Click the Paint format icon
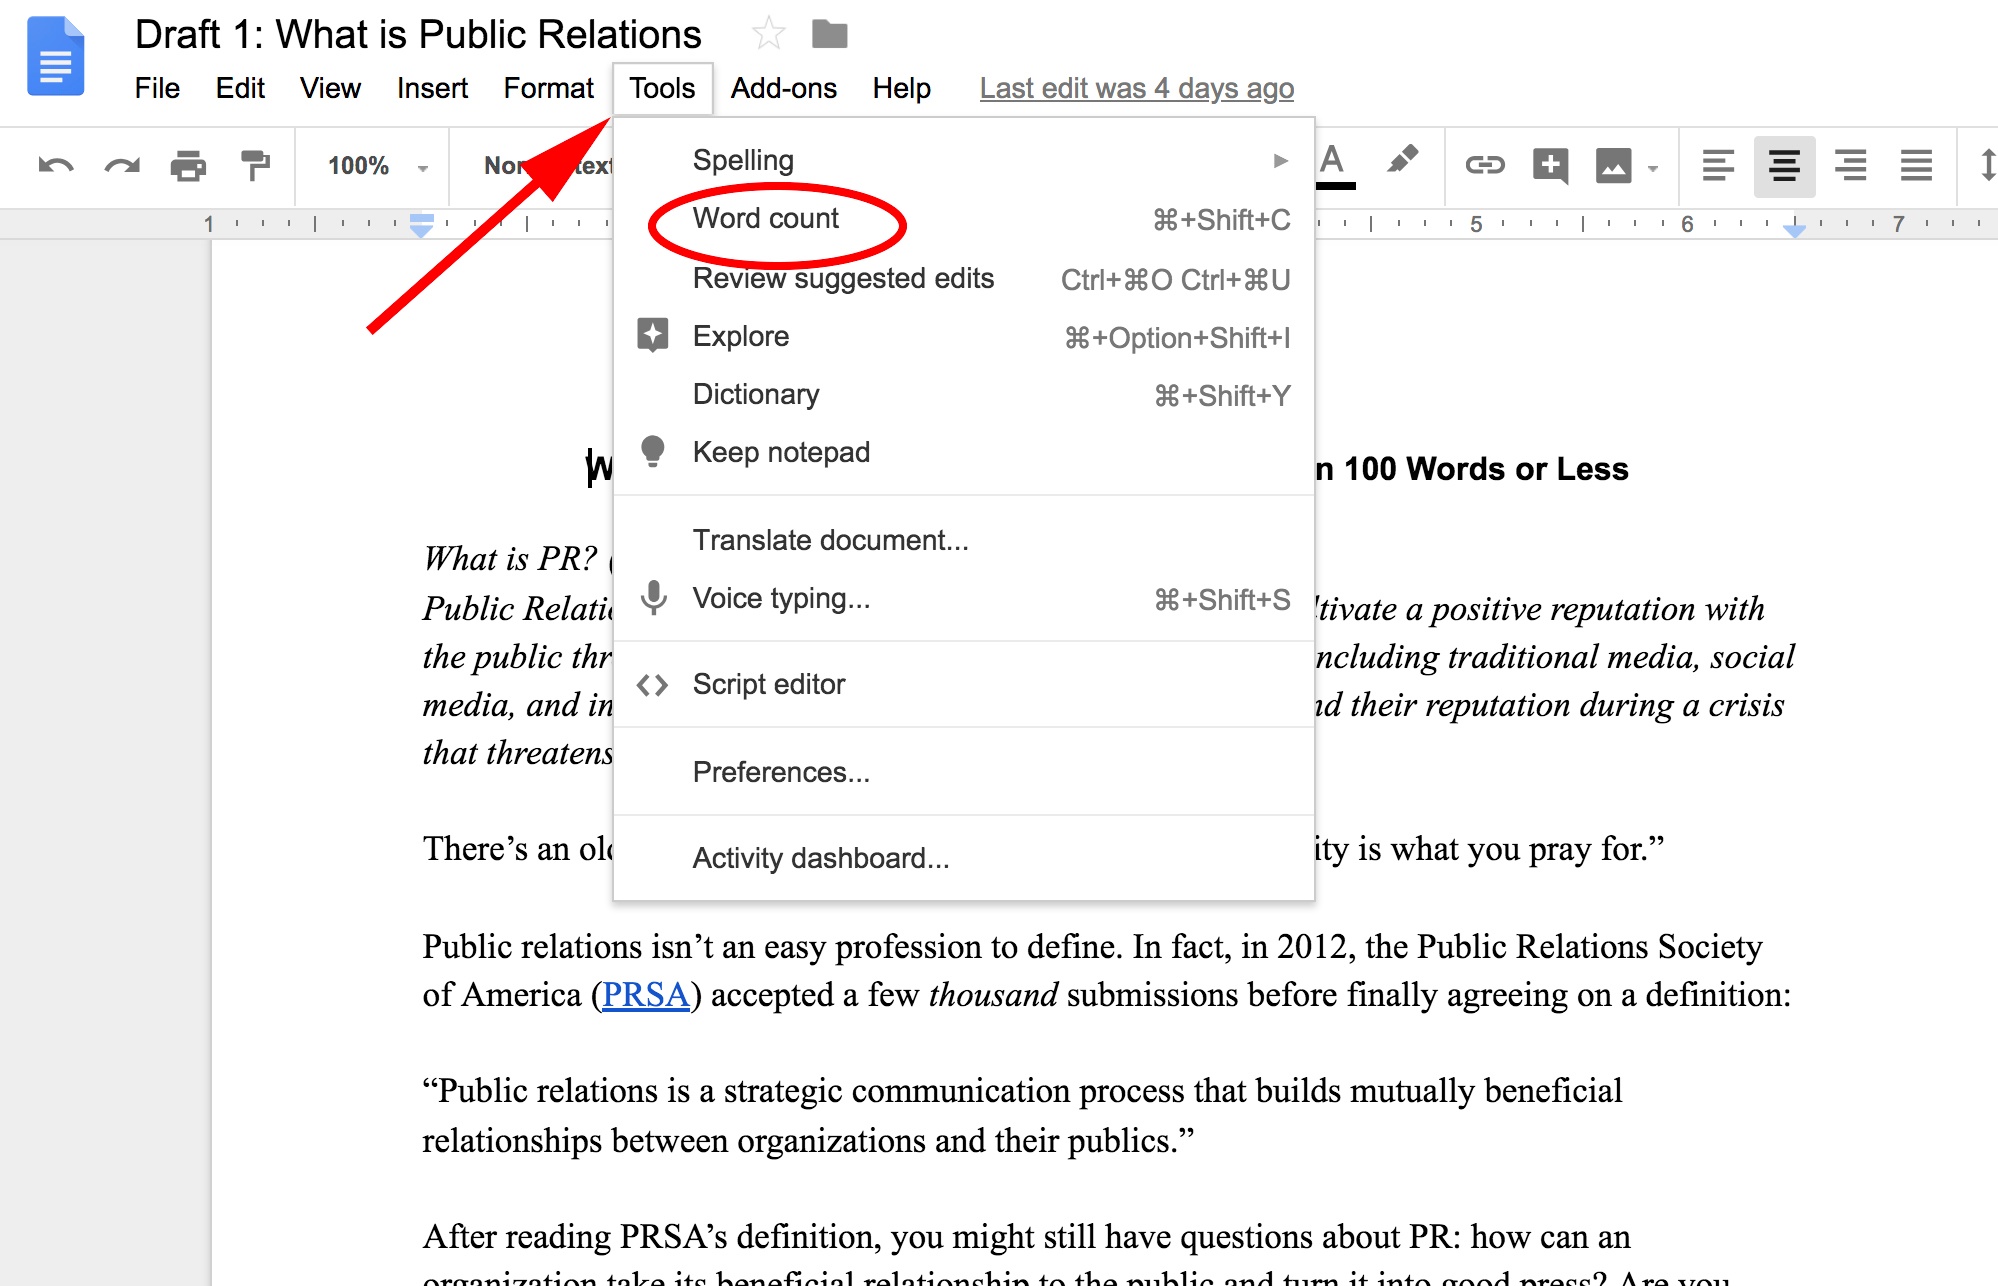This screenshot has height=1286, width=1998. pyautogui.click(x=255, y=163)
